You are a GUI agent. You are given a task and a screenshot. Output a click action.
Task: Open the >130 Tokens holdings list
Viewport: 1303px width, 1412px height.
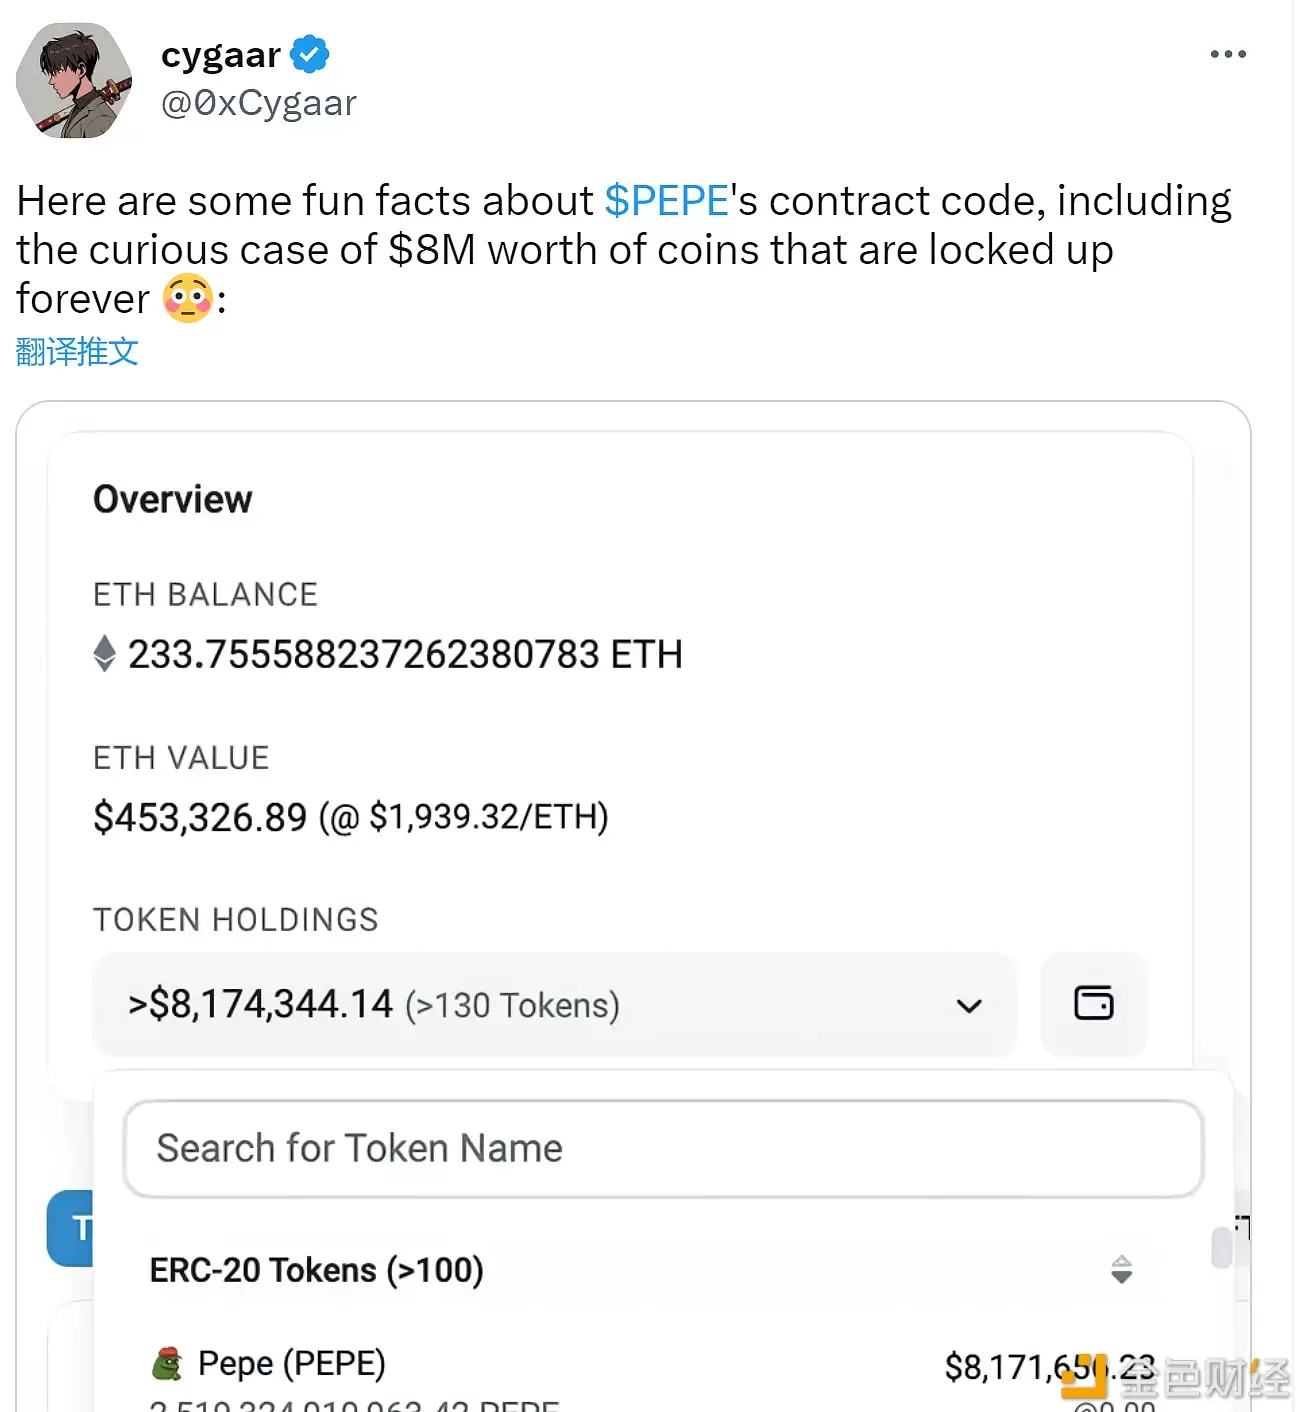click(510, 1005)
